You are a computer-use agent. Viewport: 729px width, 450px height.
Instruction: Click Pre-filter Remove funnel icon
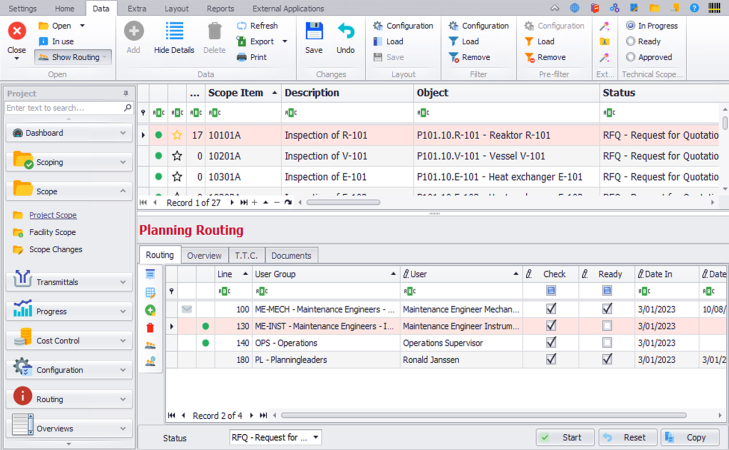(x=529, y=57)
